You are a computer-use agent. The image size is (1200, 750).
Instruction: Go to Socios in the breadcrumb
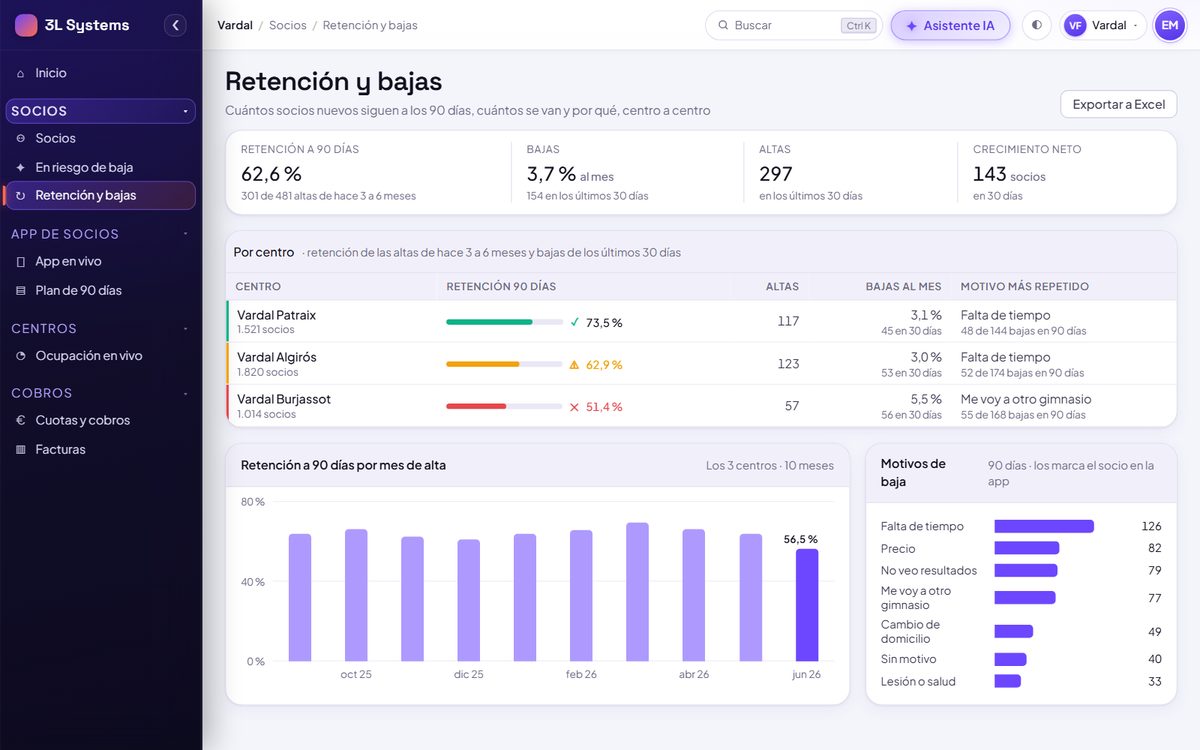[288, 25]
